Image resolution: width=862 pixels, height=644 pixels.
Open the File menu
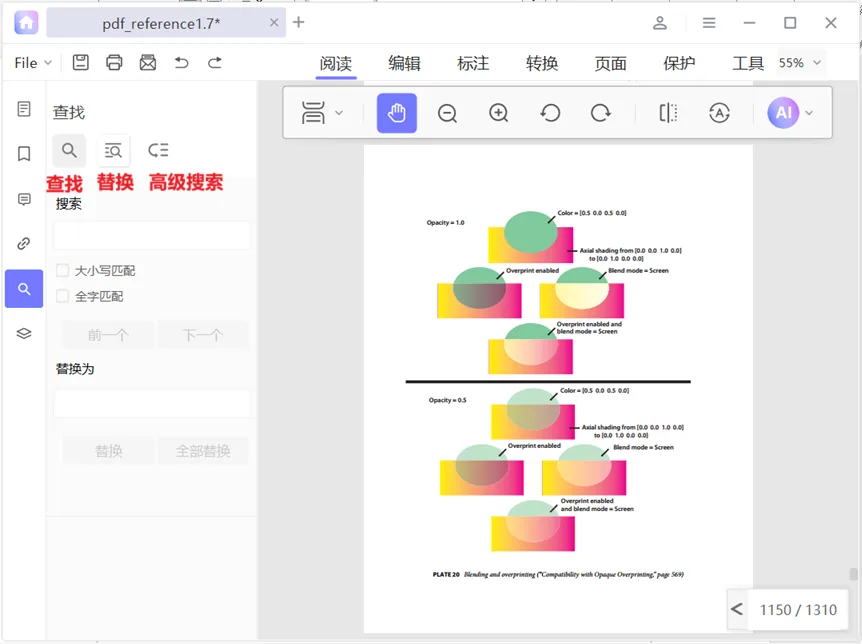point(32,63)
